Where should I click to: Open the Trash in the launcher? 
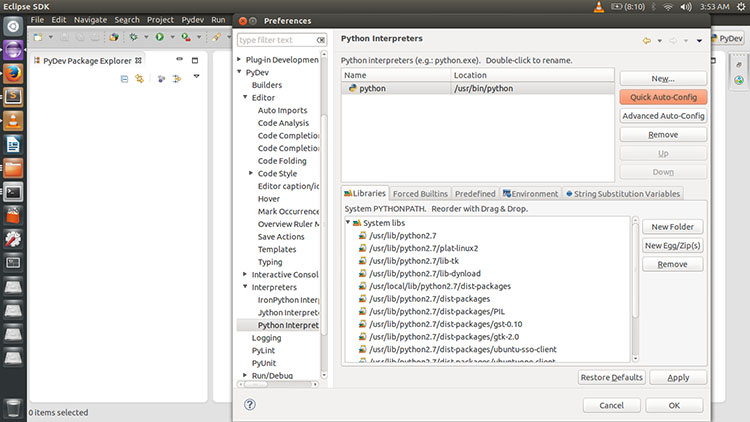[x=13, y=409]
